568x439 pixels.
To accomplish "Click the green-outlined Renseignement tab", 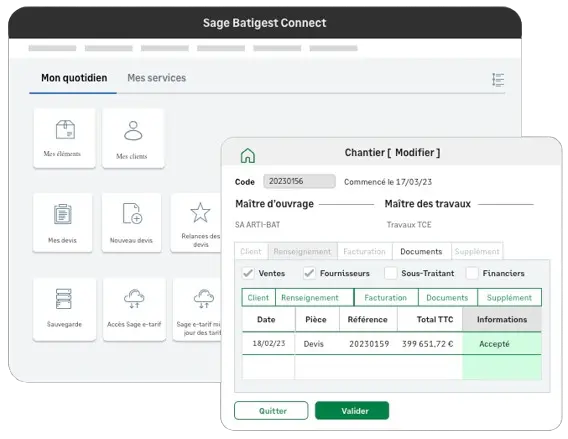I will coord(314,298).
